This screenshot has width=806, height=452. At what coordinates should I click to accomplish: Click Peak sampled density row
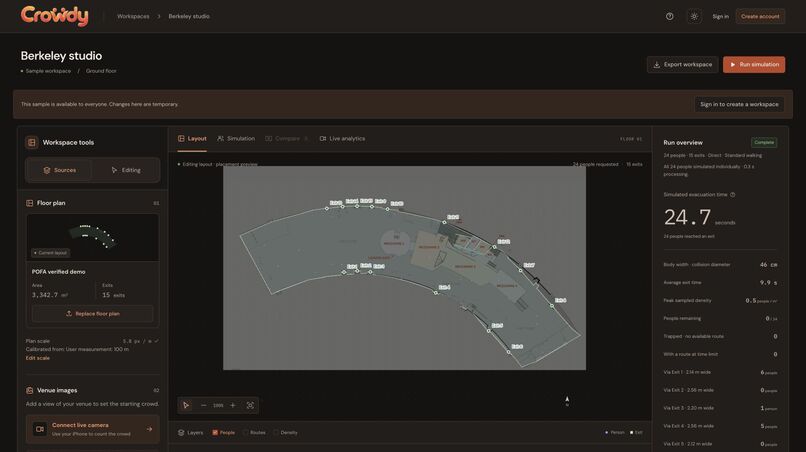pyautogui.click(x=720, y=301)
